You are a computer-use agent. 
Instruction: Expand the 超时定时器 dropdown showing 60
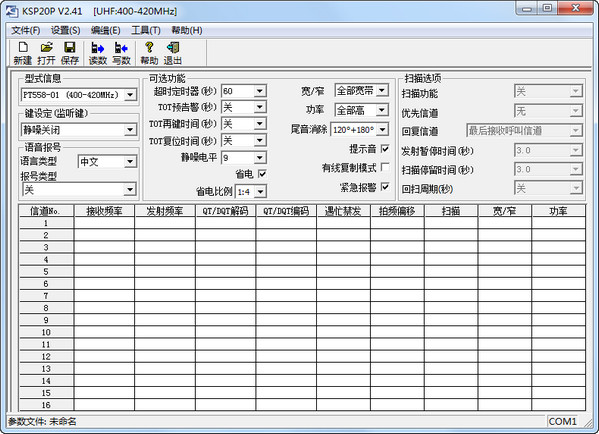pyautogui.click(x=259, y=91)
